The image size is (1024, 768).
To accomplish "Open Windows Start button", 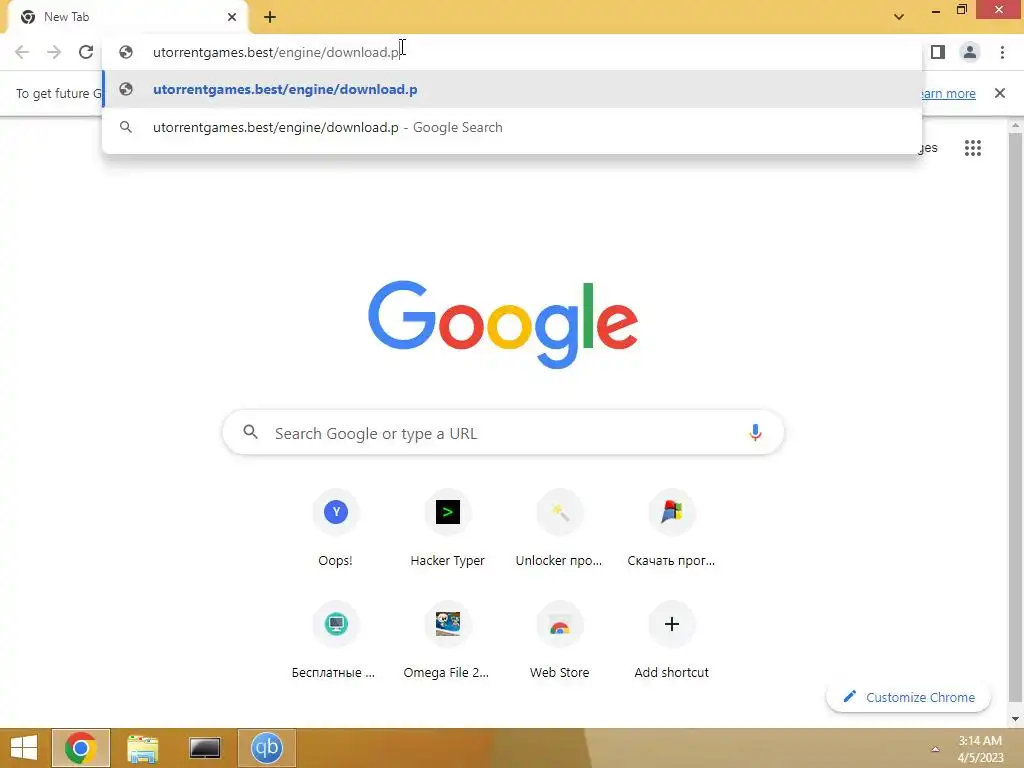I will (24, 748).
